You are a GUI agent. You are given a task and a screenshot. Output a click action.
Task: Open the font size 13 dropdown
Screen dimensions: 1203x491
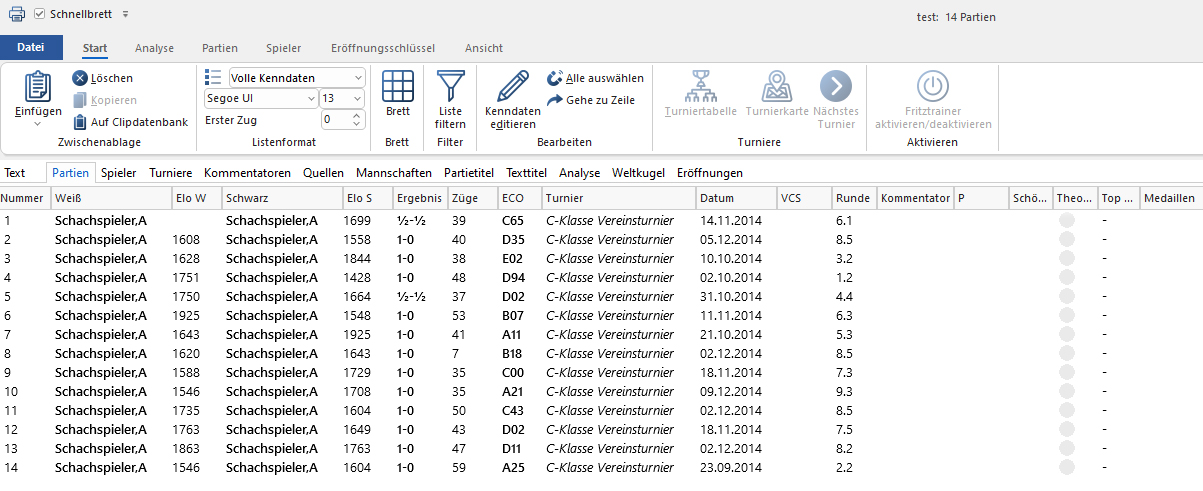[358, 99]
